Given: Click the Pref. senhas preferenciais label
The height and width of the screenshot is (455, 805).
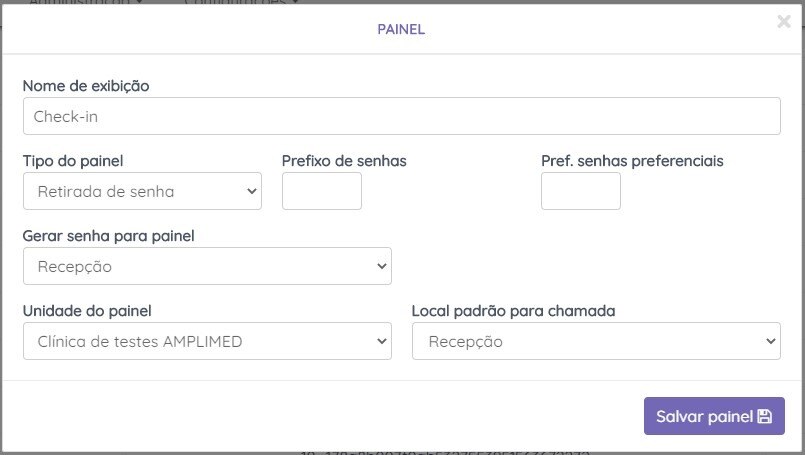Looking at the screenshot, I should [x=632, y=160].
